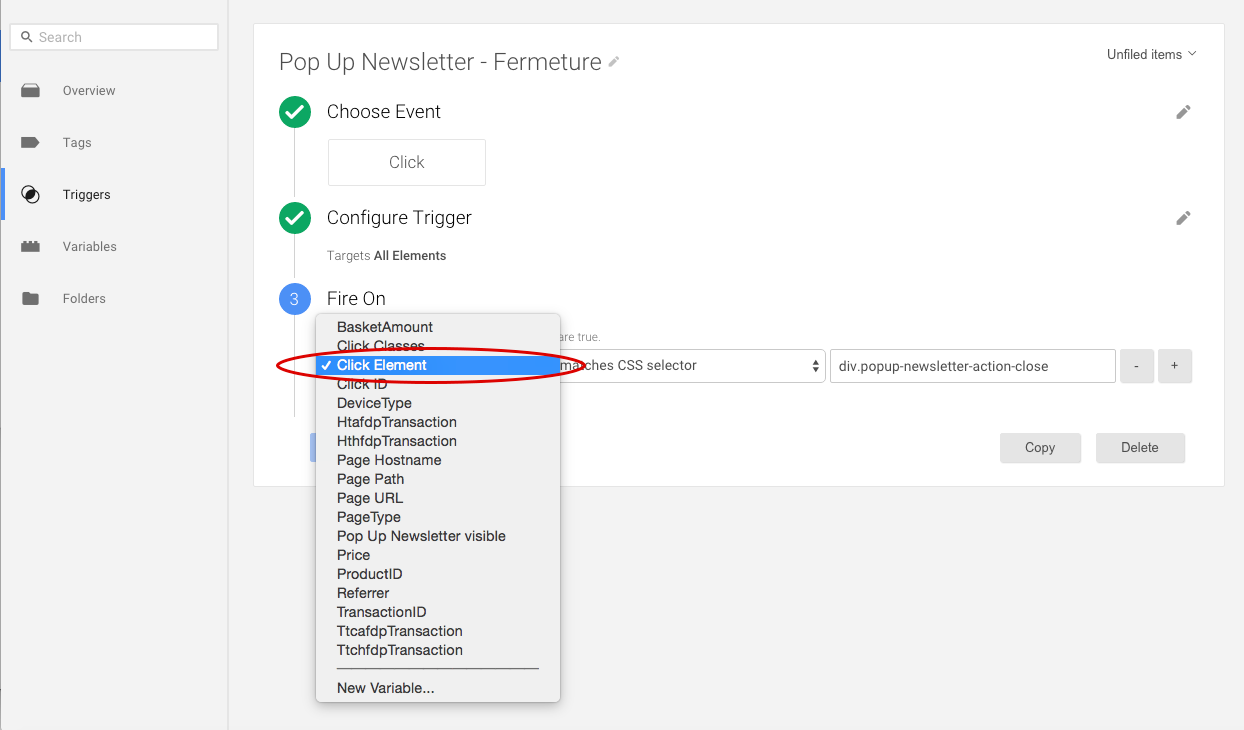Click green checkmark beside Configure Trigger

coord(295,218)
